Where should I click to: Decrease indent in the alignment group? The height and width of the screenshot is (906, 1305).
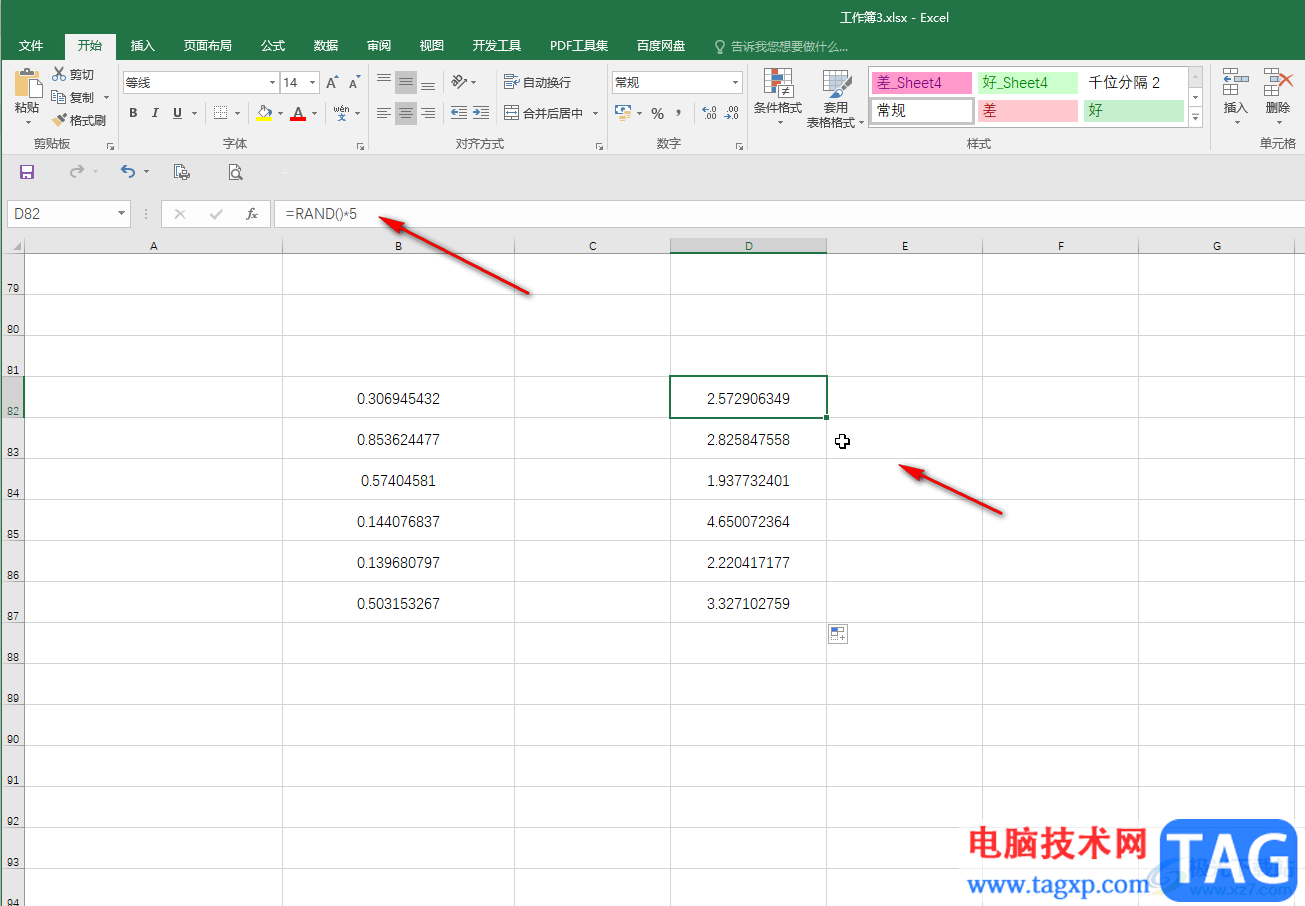pyautogui.click(x=459, y=113)
